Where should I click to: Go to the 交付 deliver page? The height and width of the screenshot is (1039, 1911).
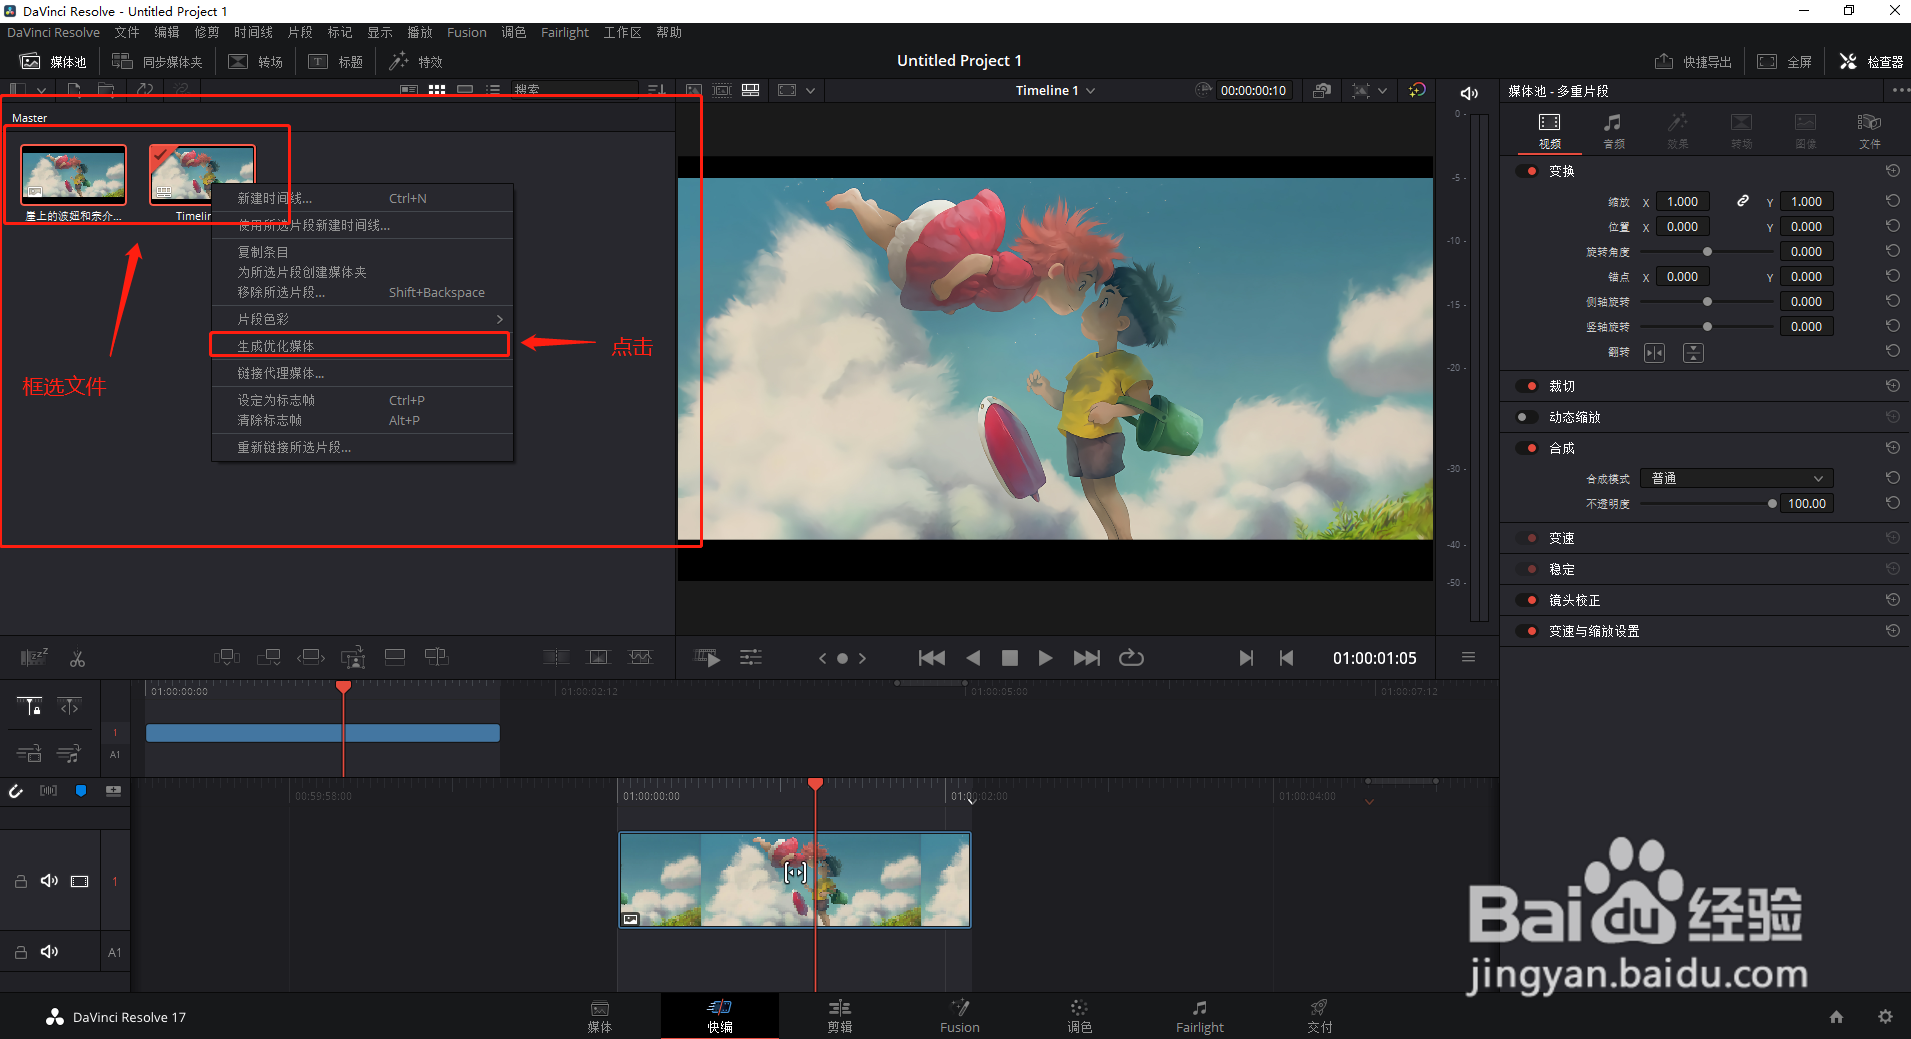(1319, 1016)
